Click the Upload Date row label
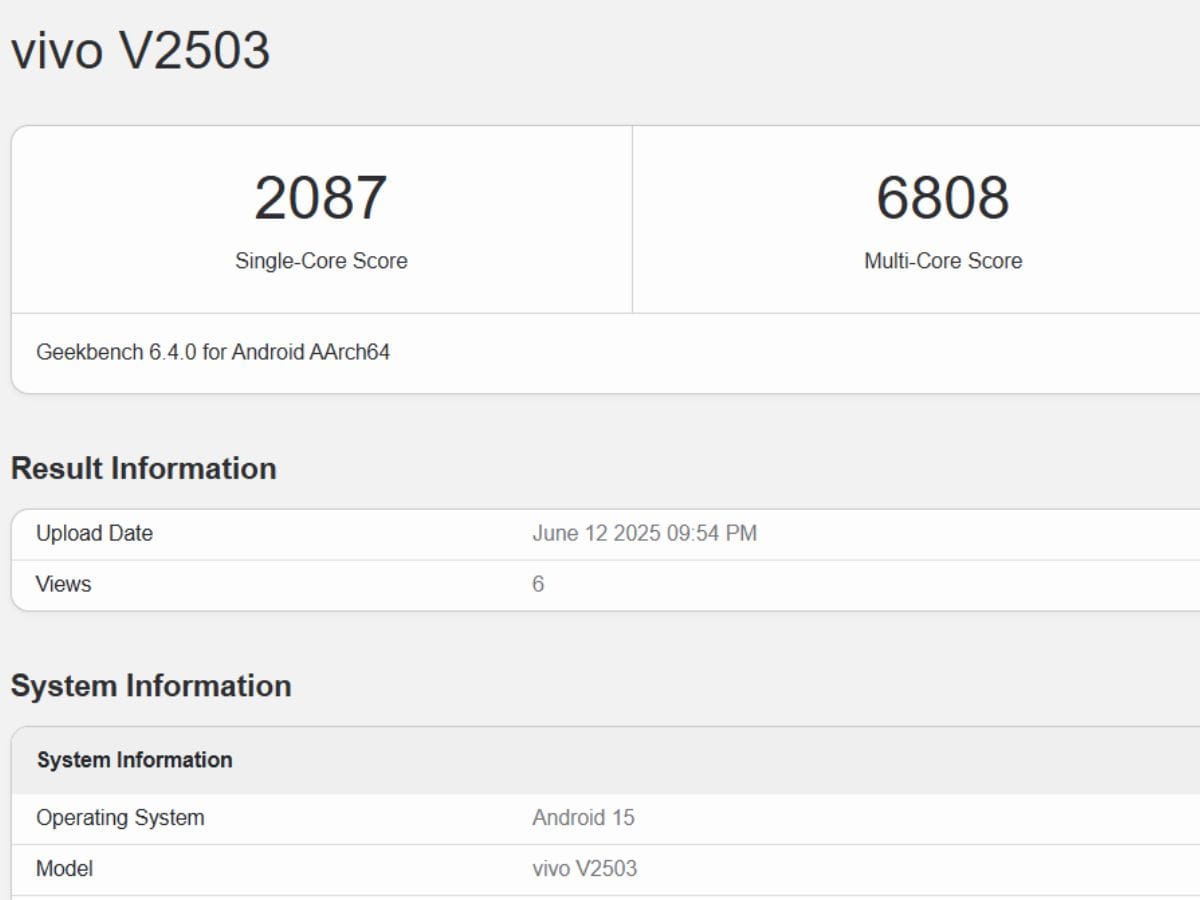Viewport: 1200px width, 900px height. click(94, 534)
